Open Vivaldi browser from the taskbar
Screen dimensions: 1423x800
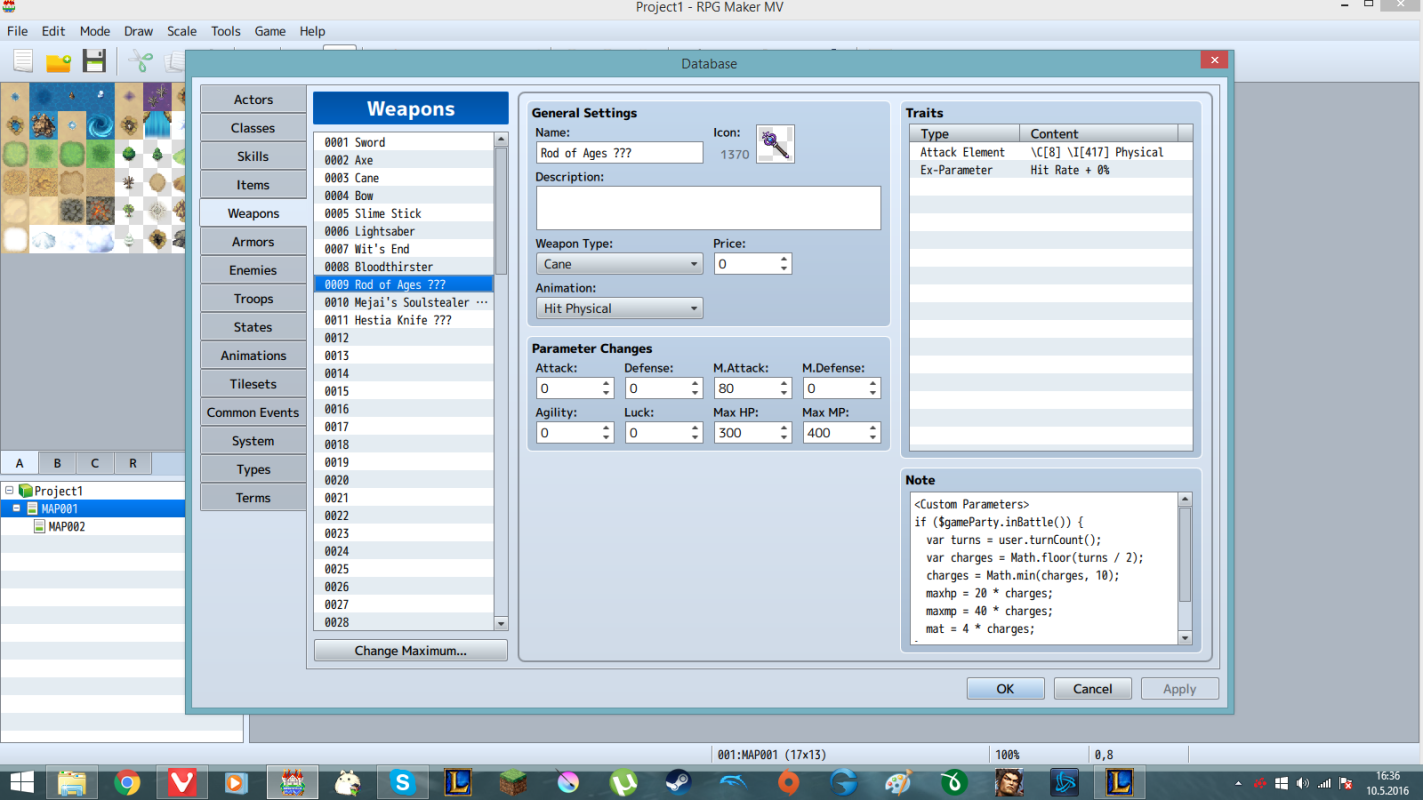point(181,782)
